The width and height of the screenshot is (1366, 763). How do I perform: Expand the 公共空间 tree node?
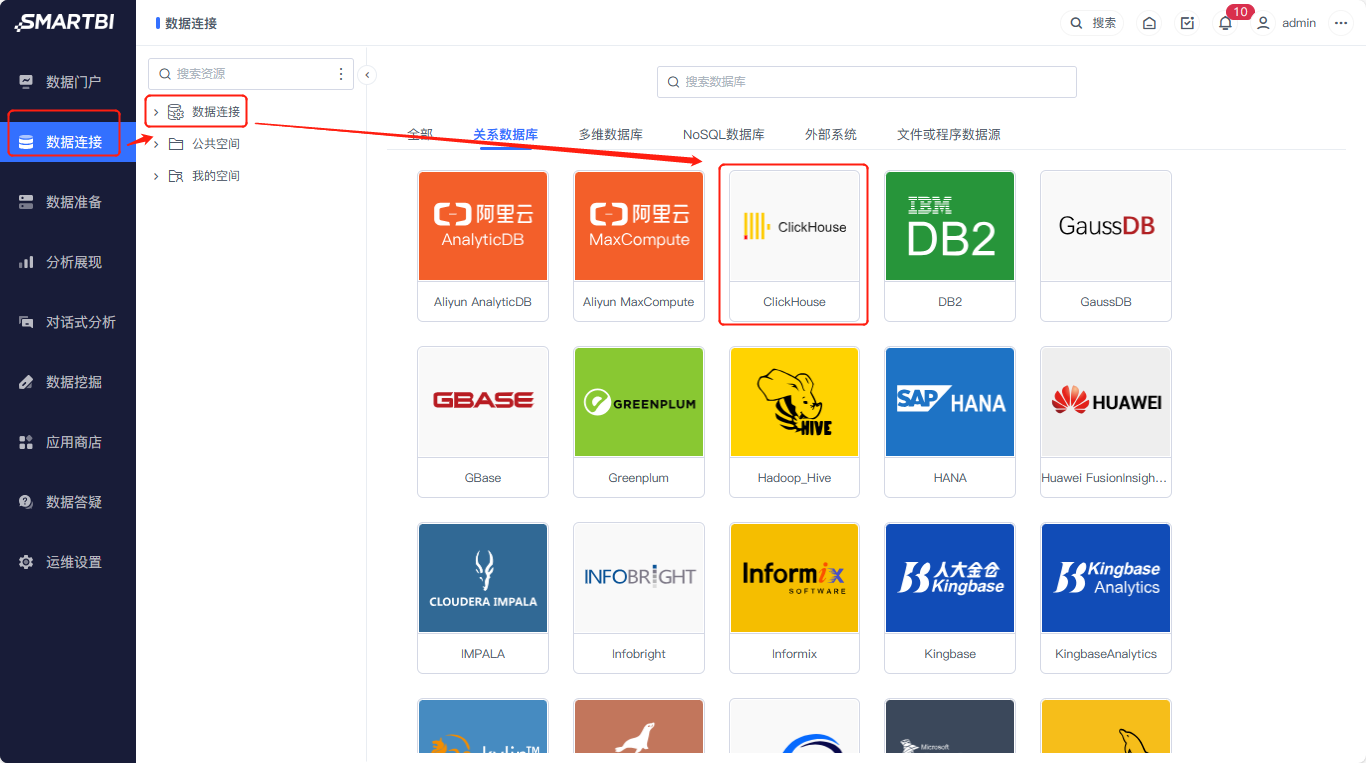tap(156, 144)
